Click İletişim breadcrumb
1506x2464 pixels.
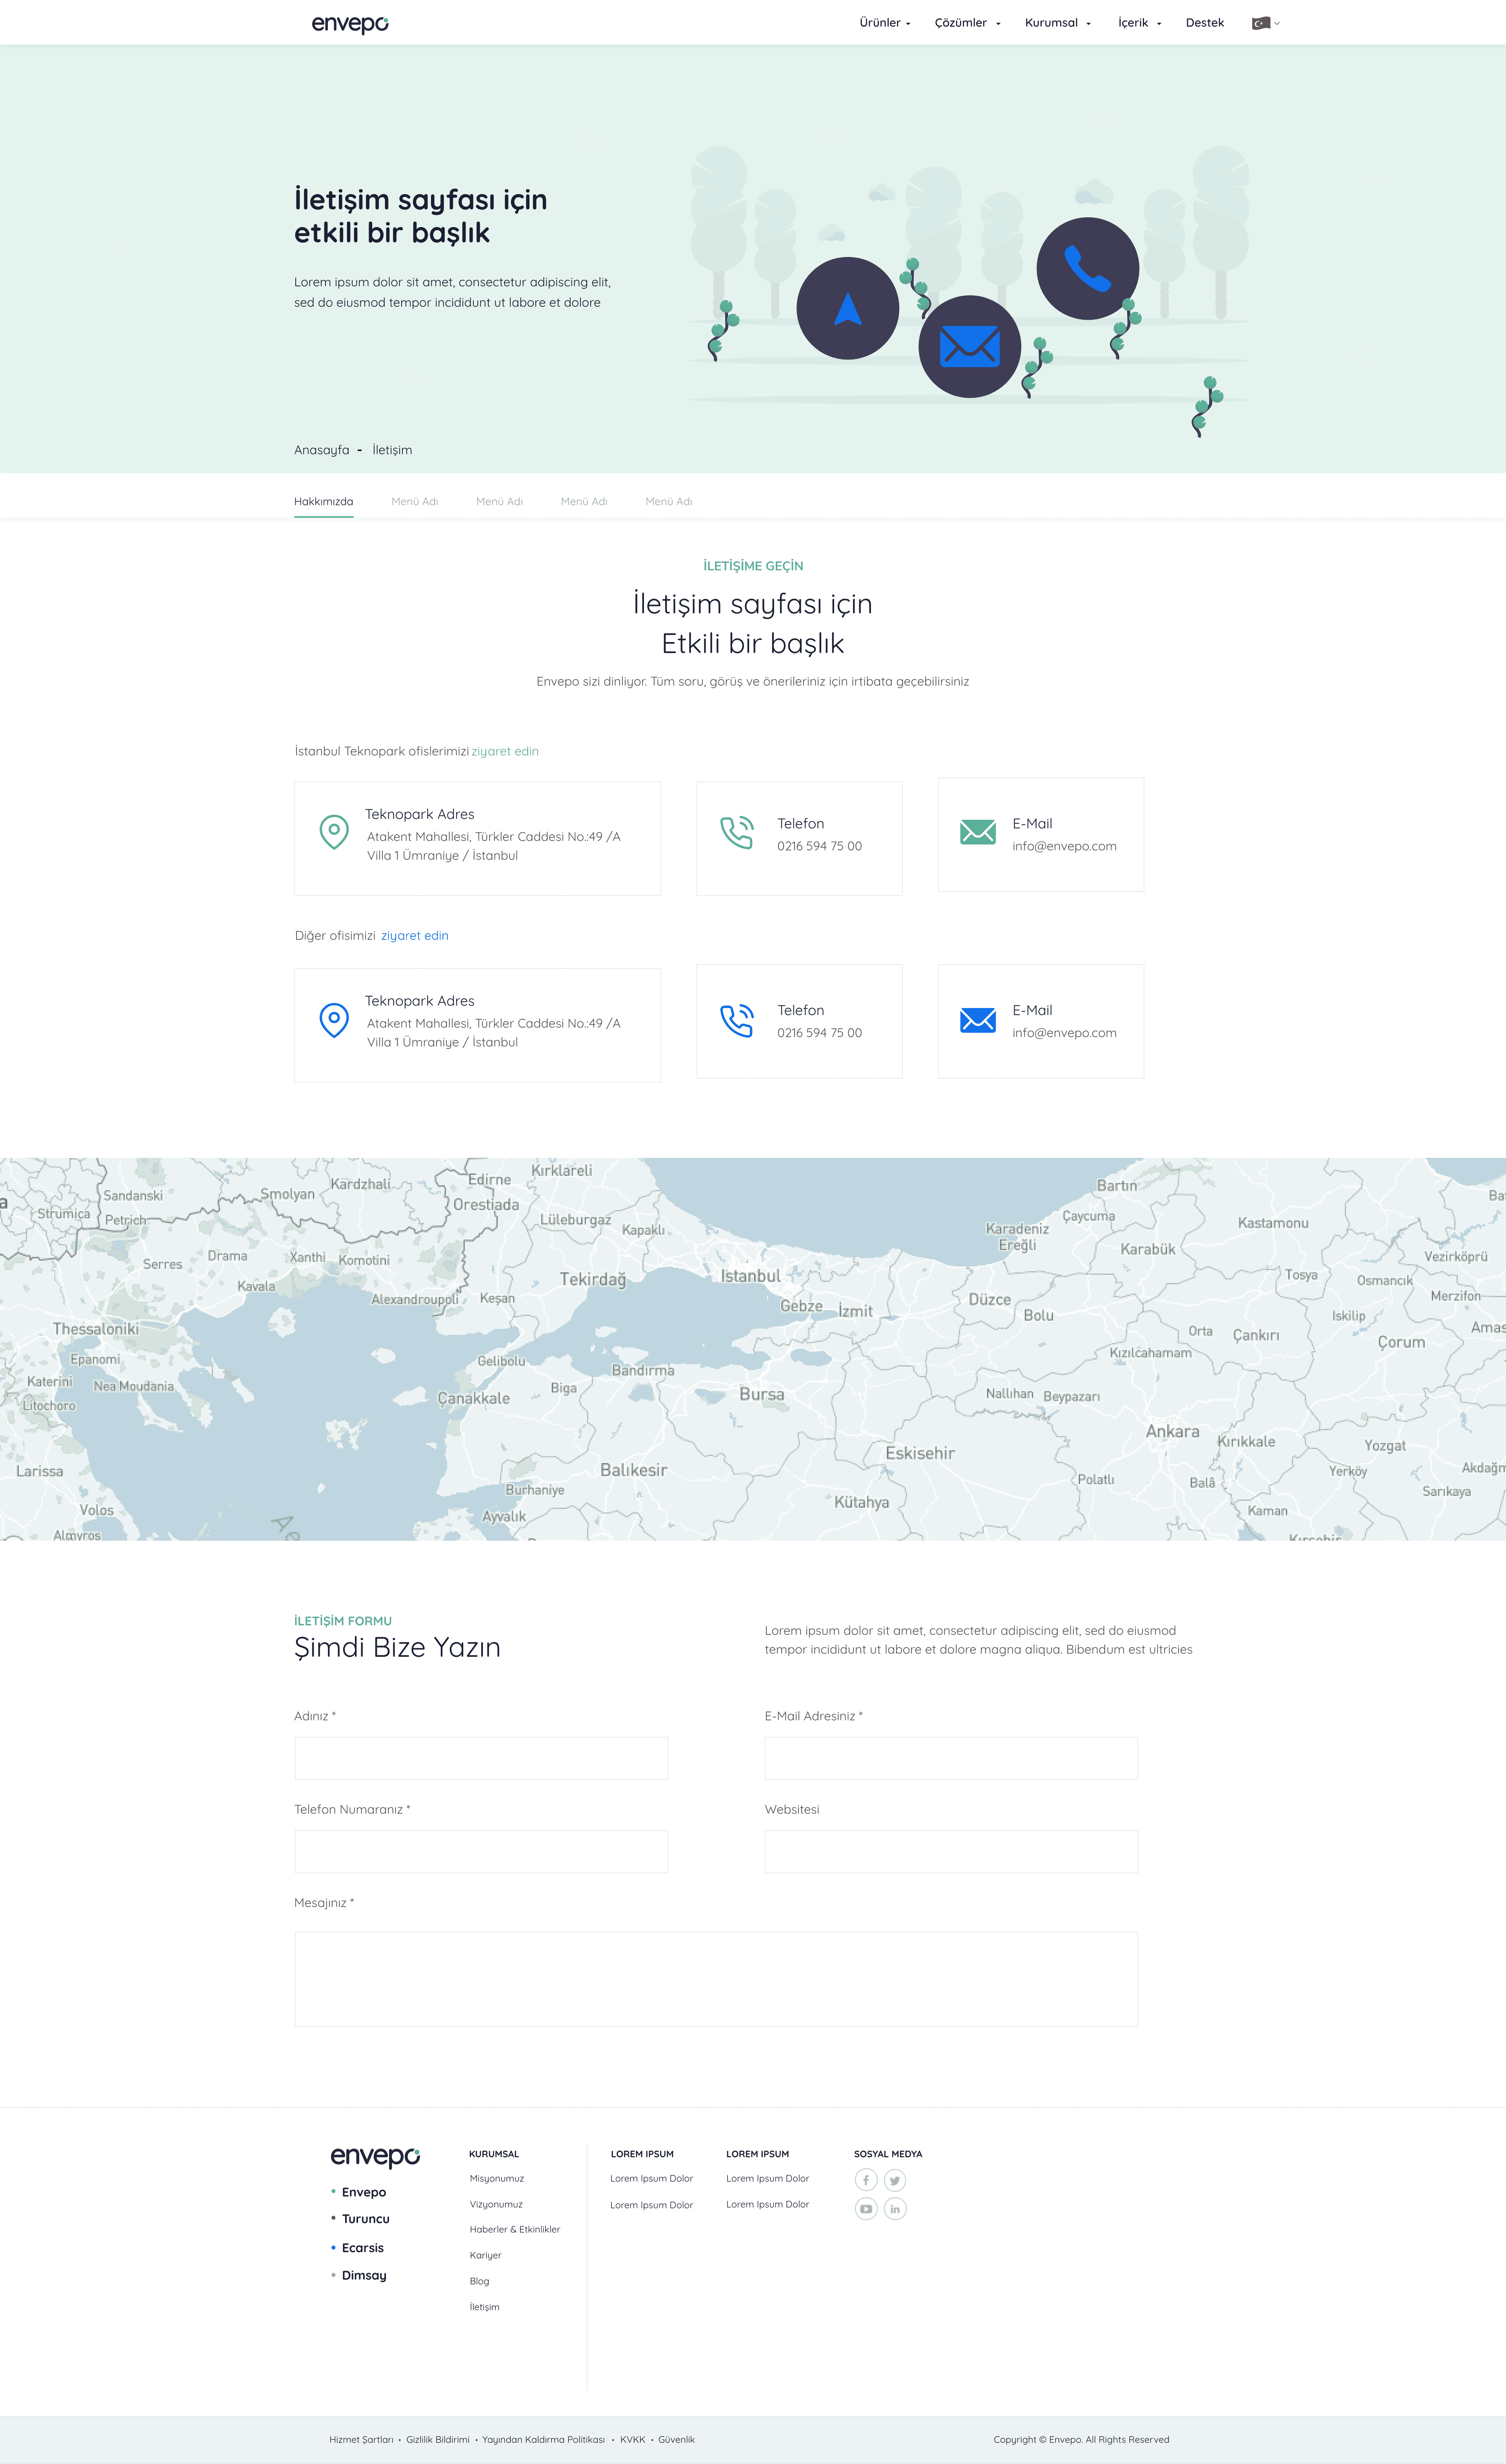pos(392,450)
